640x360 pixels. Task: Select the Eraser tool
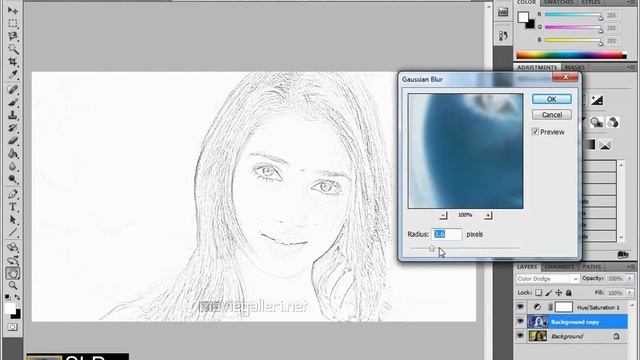pos(13,141)
